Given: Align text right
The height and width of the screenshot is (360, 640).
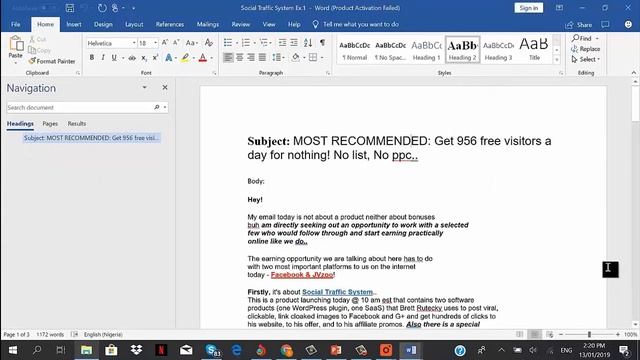Looking at the screenshot, I should pos(251,58).
